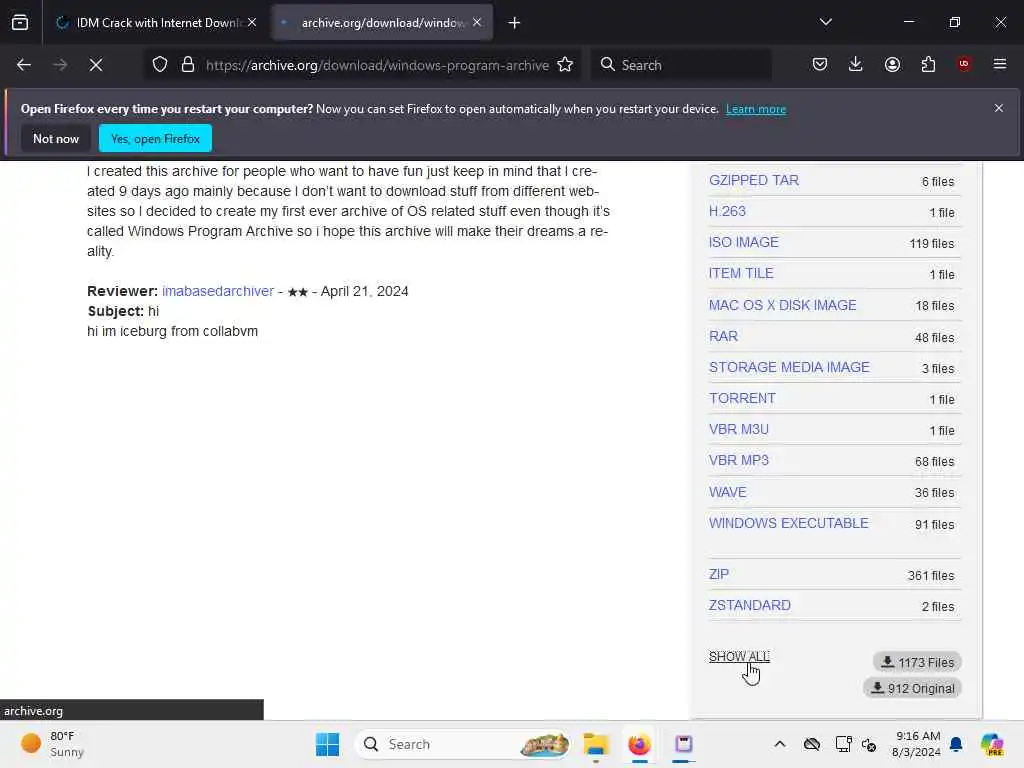Open the display and device tray icon
Screen dimensions: 1024x768
click(x=843, y=744)
